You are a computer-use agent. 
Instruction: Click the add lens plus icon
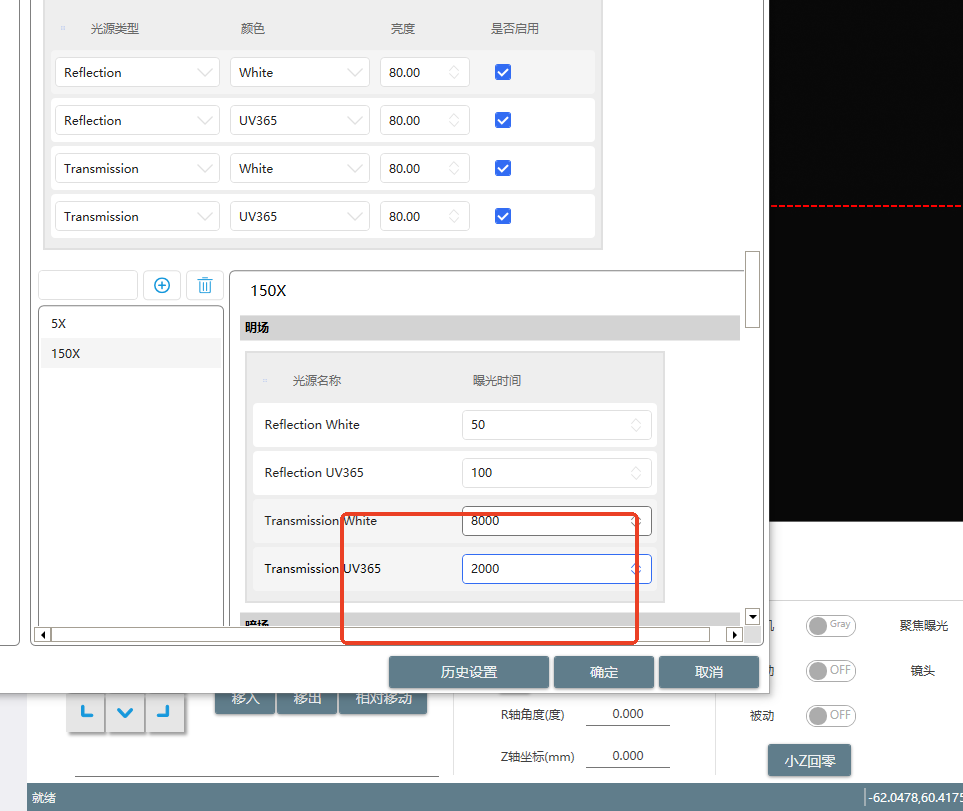[162, 285]
